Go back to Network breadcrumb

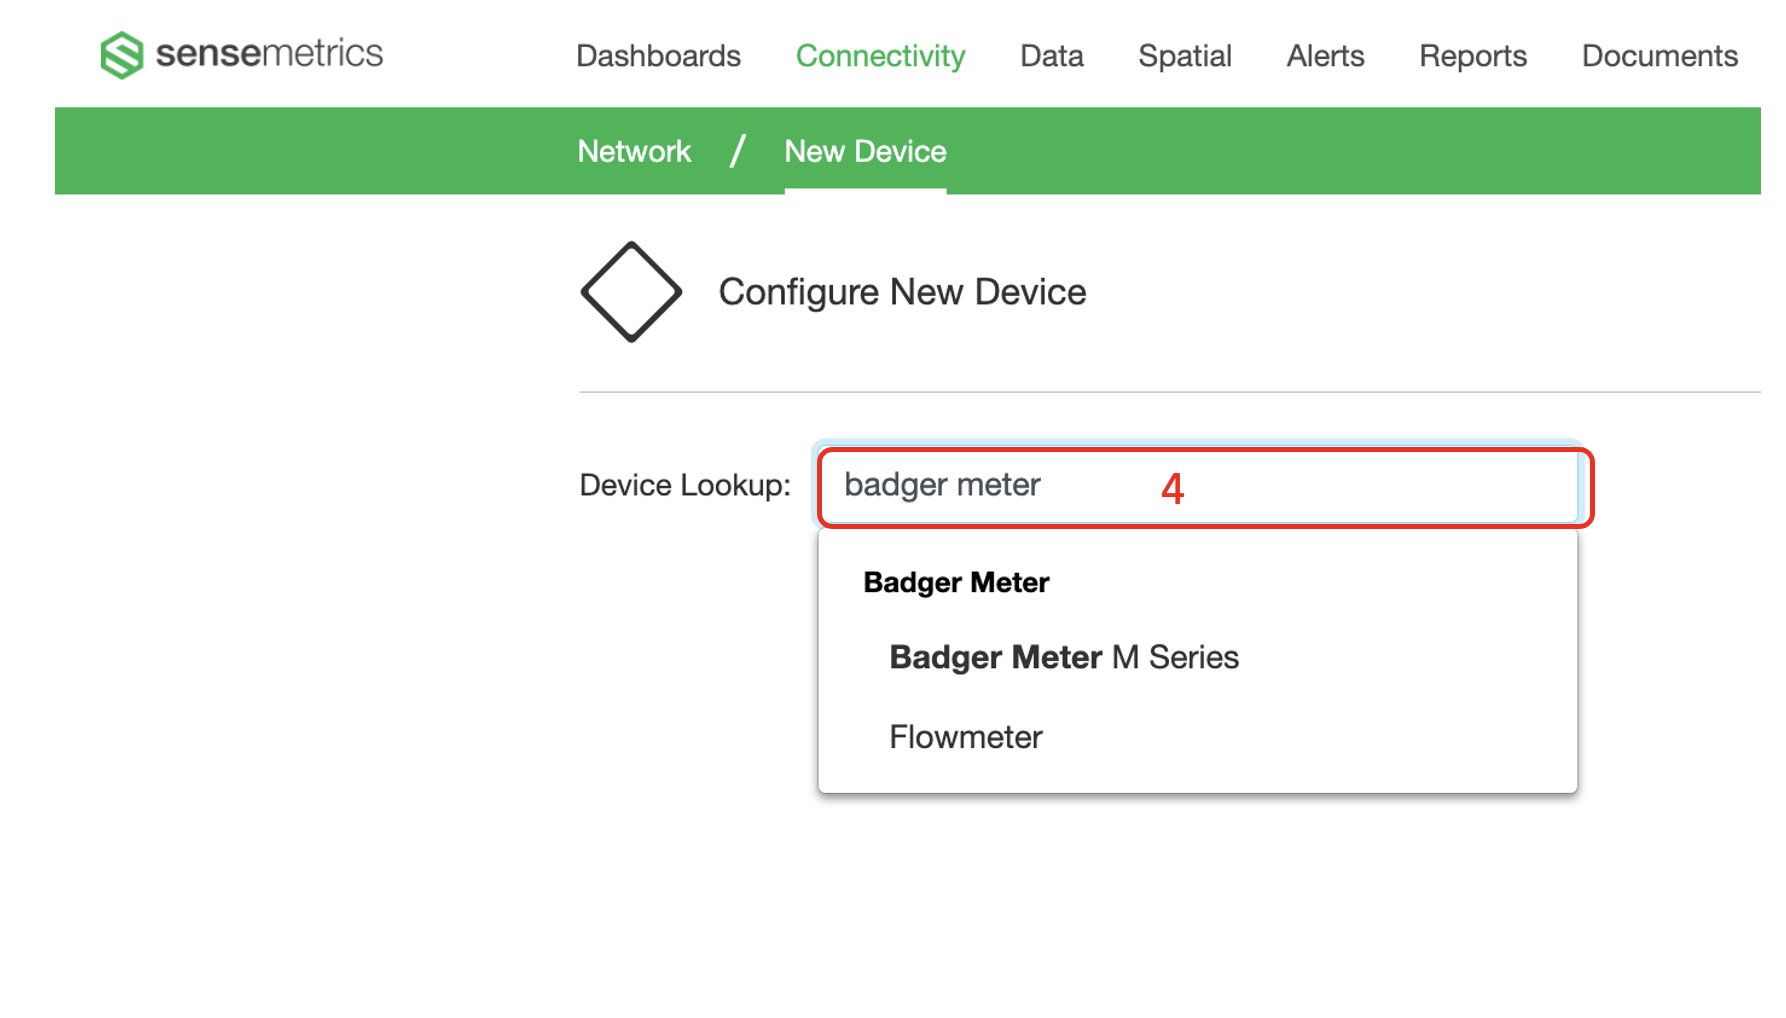click(634, 151)
